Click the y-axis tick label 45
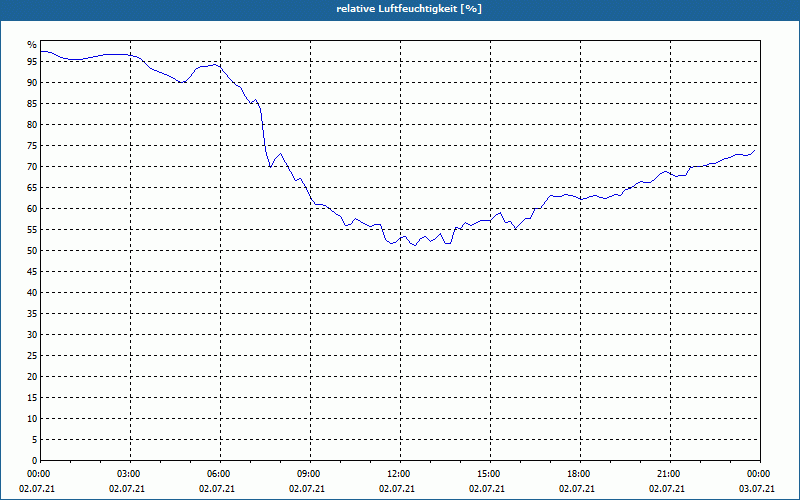The image size is (800, 500). click(32, 272)
